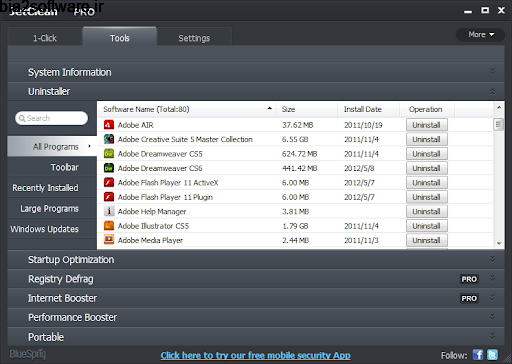This screenshot has width=512, height=364.
Task: Click the Flash Player 11 ActiveX icon
Action: [109, 183]
